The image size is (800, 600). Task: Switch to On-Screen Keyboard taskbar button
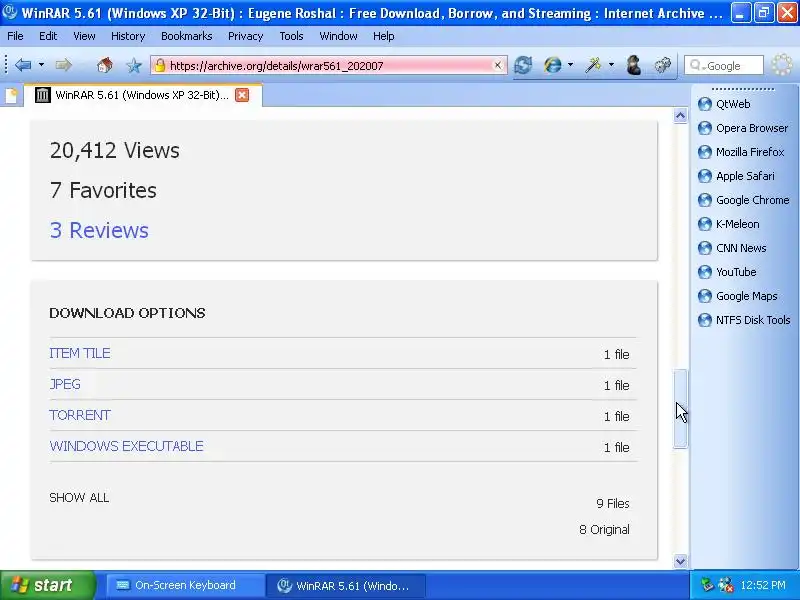pos(185,586)
